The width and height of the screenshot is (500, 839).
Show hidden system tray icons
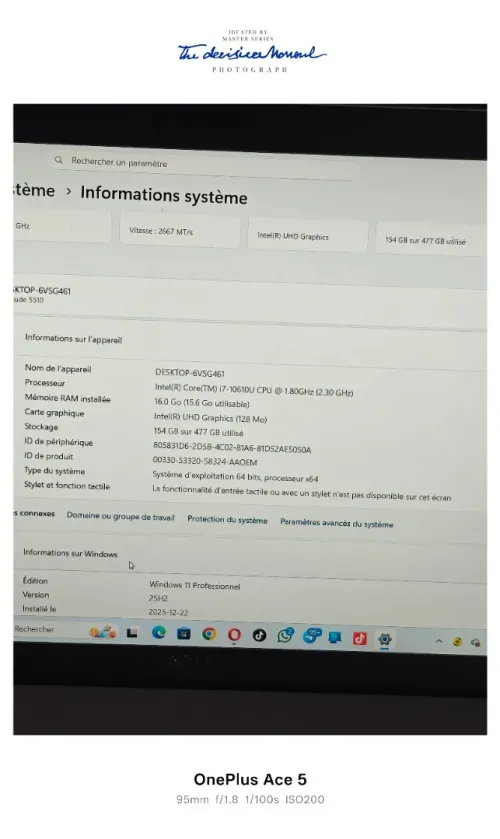439,641
